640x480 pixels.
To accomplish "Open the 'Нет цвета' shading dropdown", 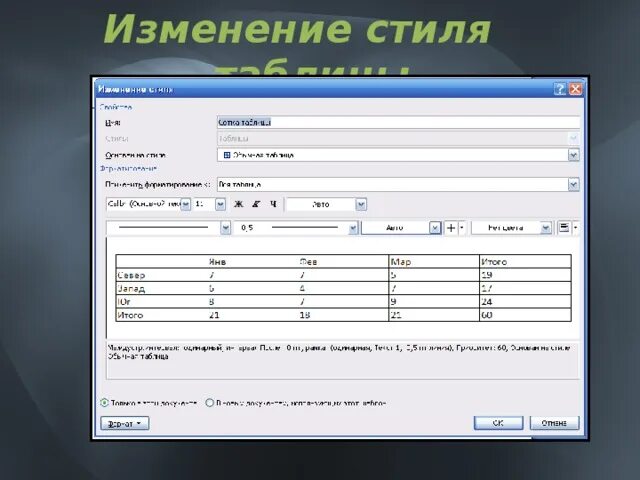I will coord(546,228).
